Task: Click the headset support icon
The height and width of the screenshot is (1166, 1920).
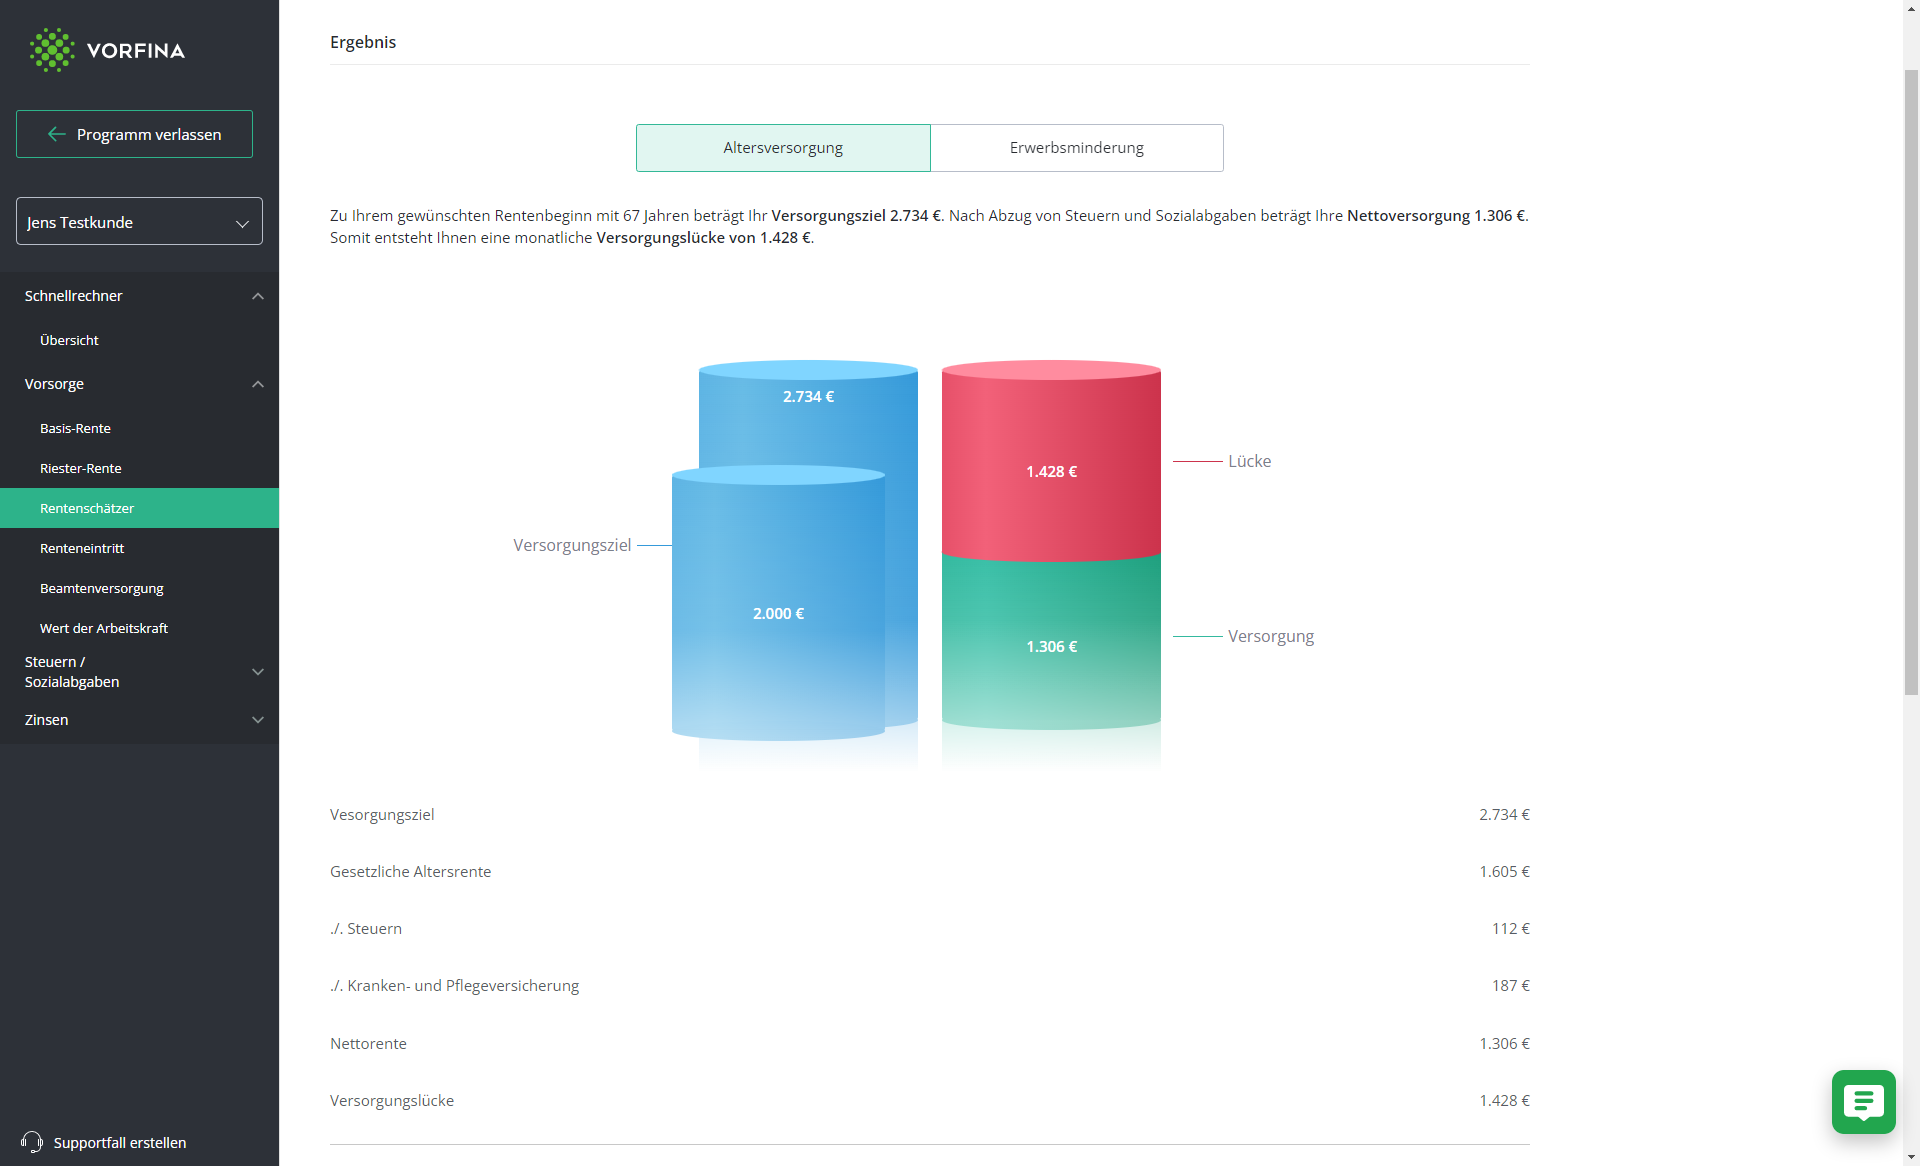Action: point(32,1142)
